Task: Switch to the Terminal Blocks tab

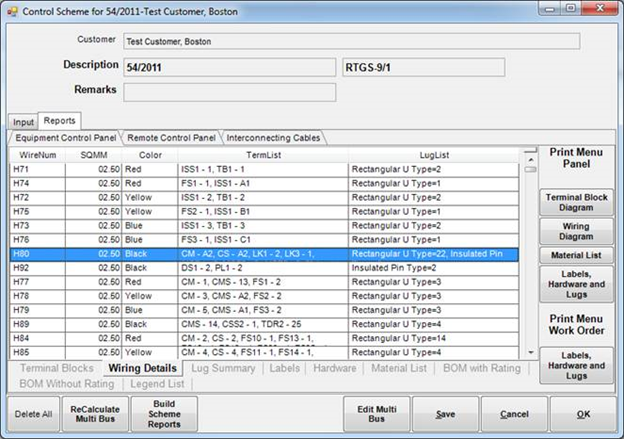Action: pyautogui.click(x=57, y=369)
